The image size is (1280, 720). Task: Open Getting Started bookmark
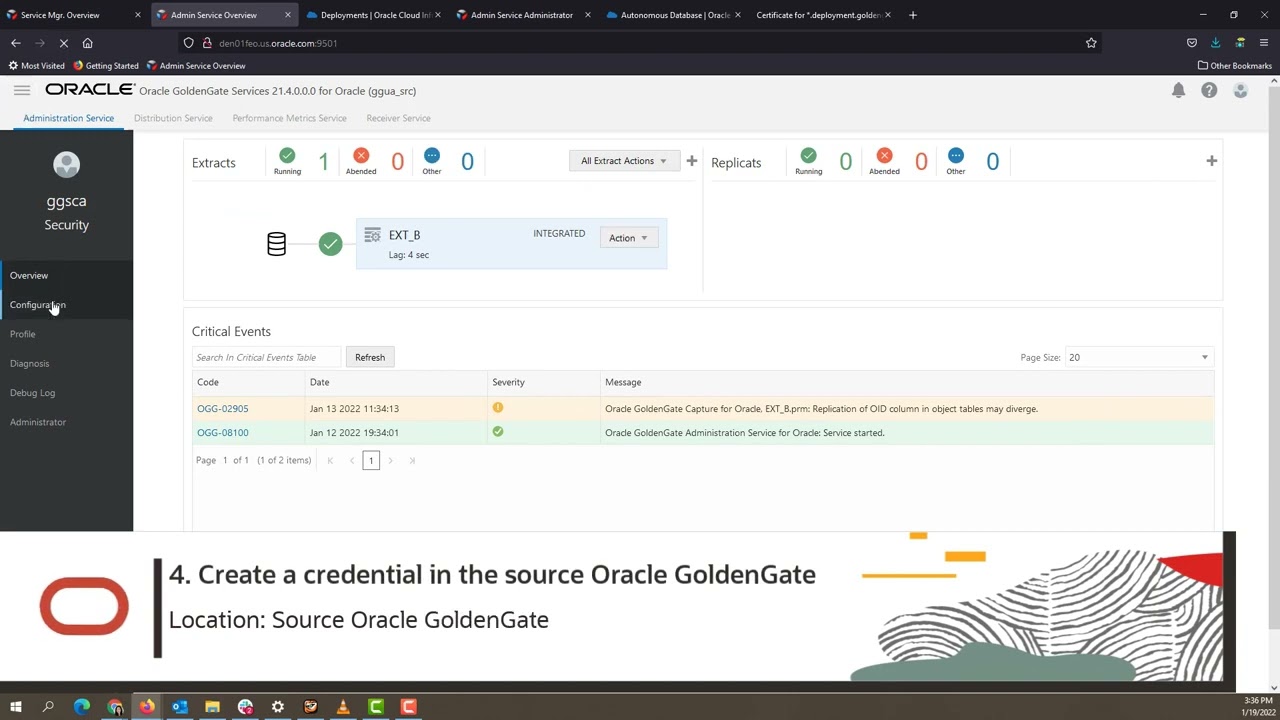[x=106, y=66]
